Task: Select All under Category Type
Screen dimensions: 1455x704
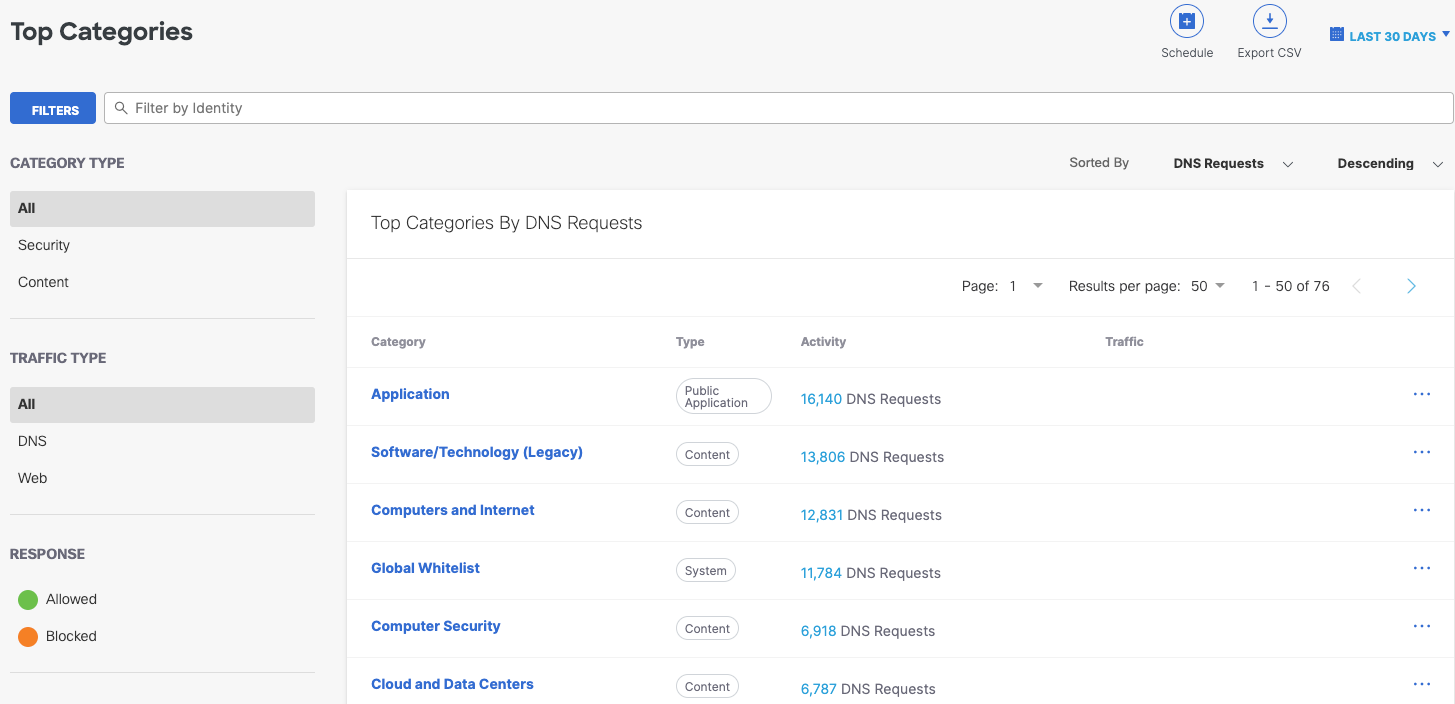Action: point(162,209)
